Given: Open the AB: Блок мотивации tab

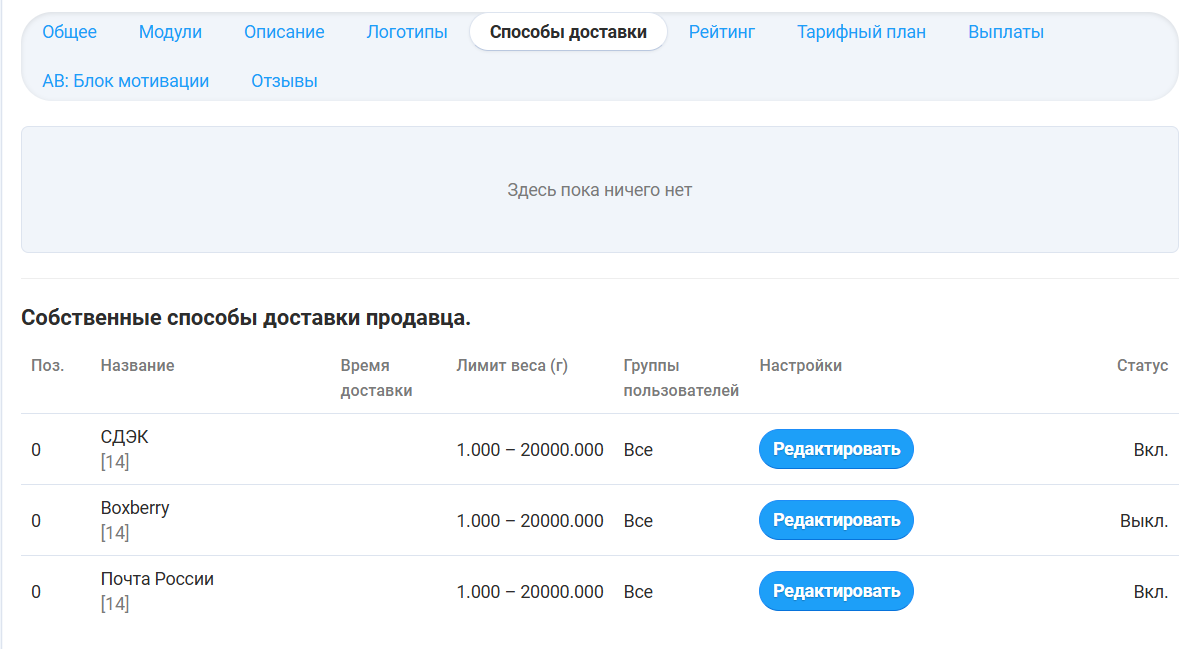Looking at the screenshot, I should (125, 81).
